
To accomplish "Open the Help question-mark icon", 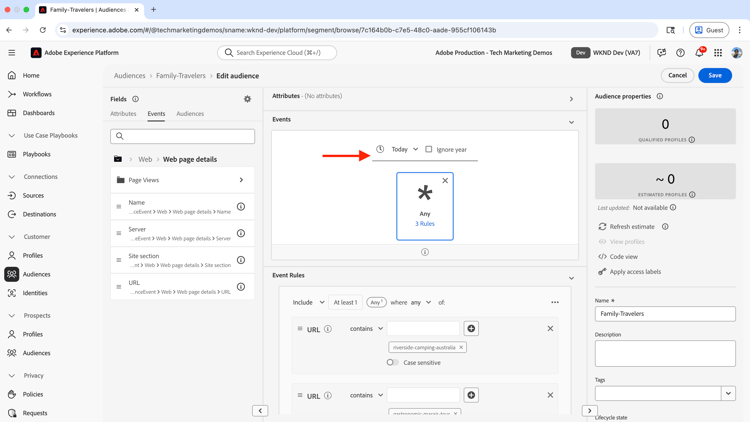I will (x=680, y=53).
